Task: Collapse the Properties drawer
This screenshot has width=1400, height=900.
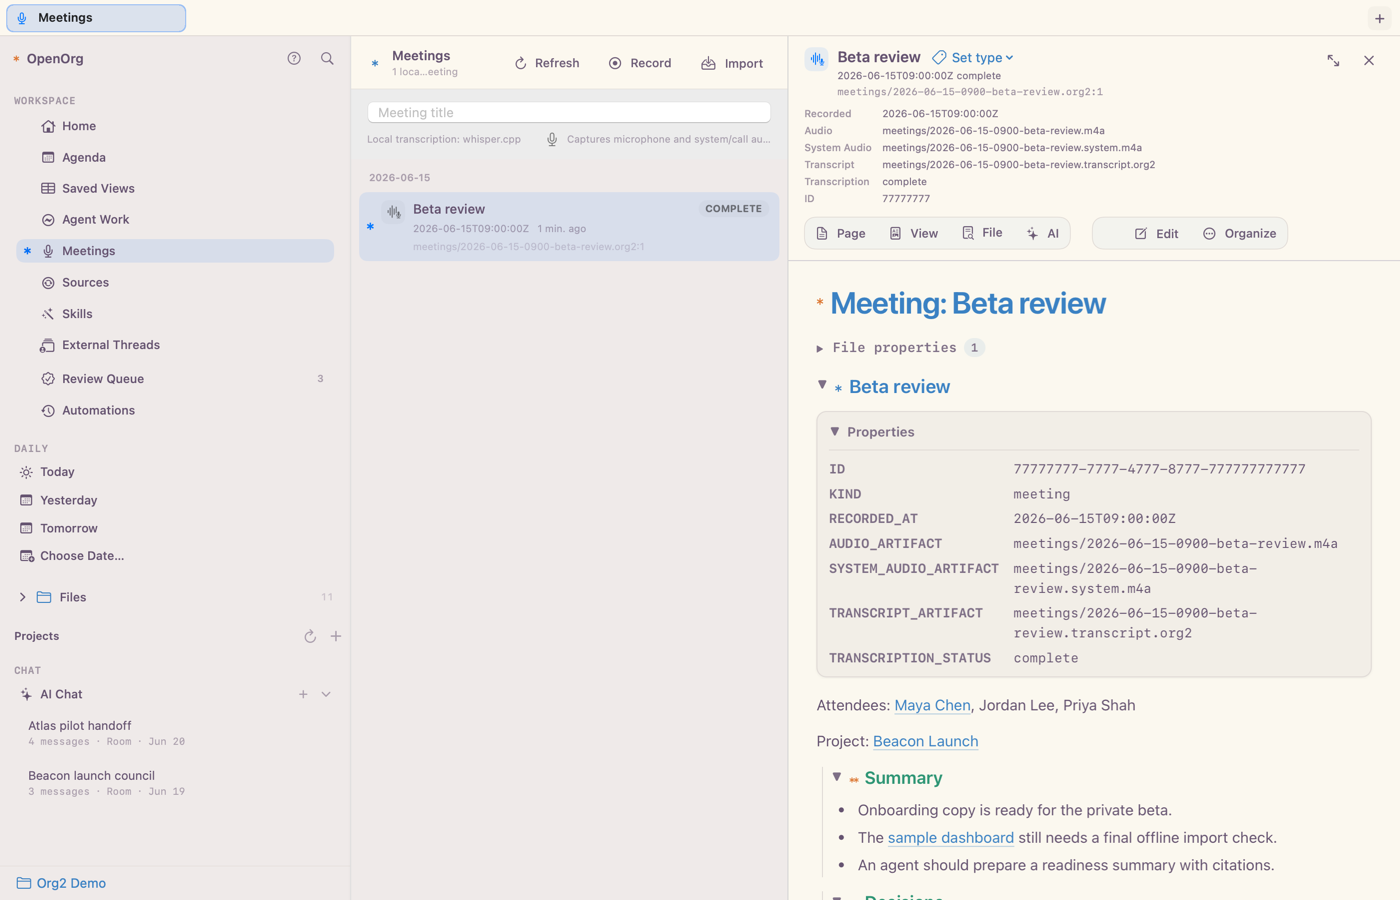Action: pyautogui.click(x=835, y=432)
